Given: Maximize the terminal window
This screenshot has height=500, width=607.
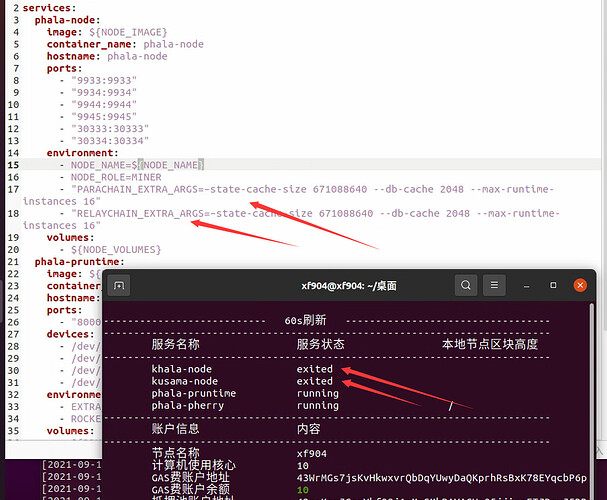Looking at the screenshot, I should (554, 286).
